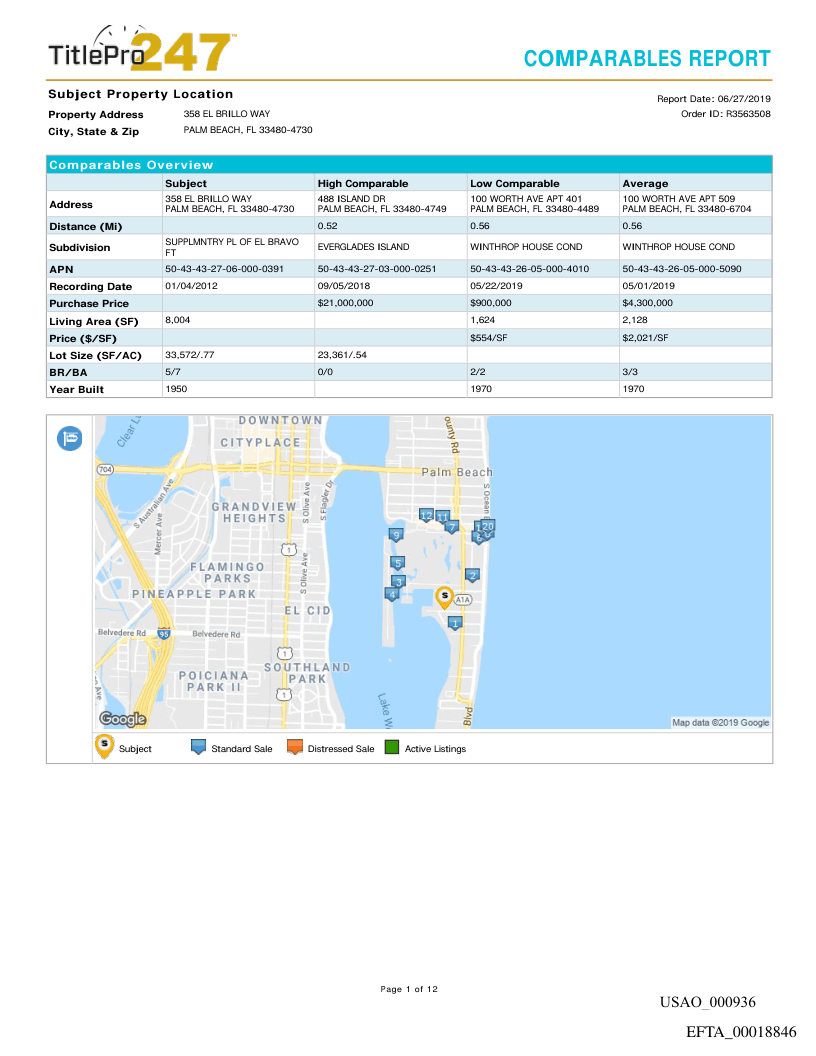This screenshot has height=1056, width=816.
Task: Click the Google logo on the map
Action: tap(122, 719)
